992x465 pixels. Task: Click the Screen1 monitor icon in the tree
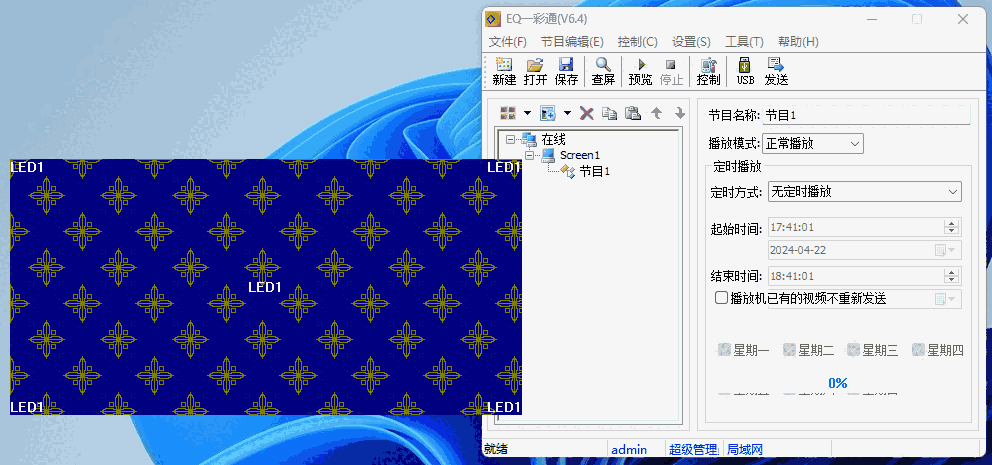(548, 155)
